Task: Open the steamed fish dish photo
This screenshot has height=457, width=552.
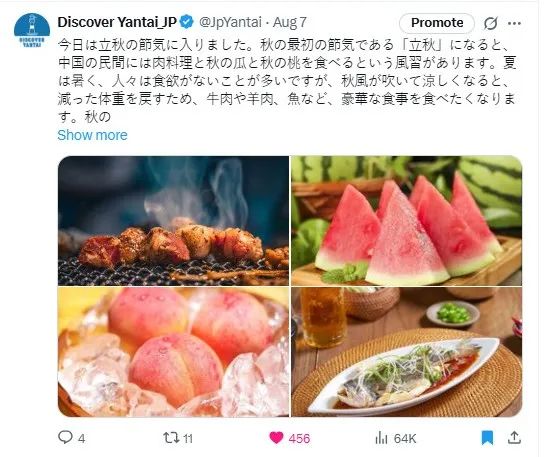Action: click(407, 352)
